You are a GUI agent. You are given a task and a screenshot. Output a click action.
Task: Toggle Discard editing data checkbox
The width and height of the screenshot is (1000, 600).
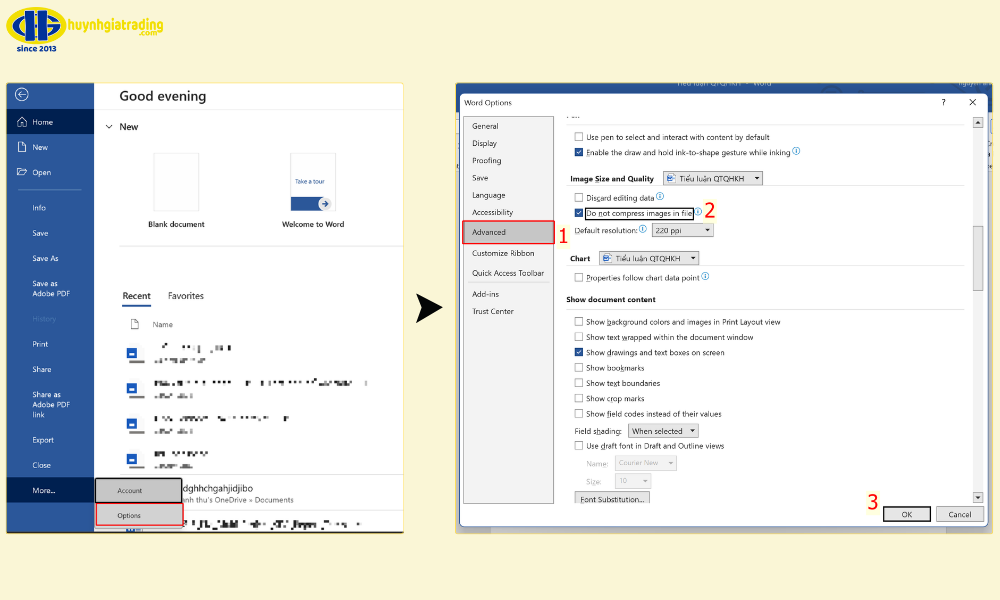[x=578, y=198]
